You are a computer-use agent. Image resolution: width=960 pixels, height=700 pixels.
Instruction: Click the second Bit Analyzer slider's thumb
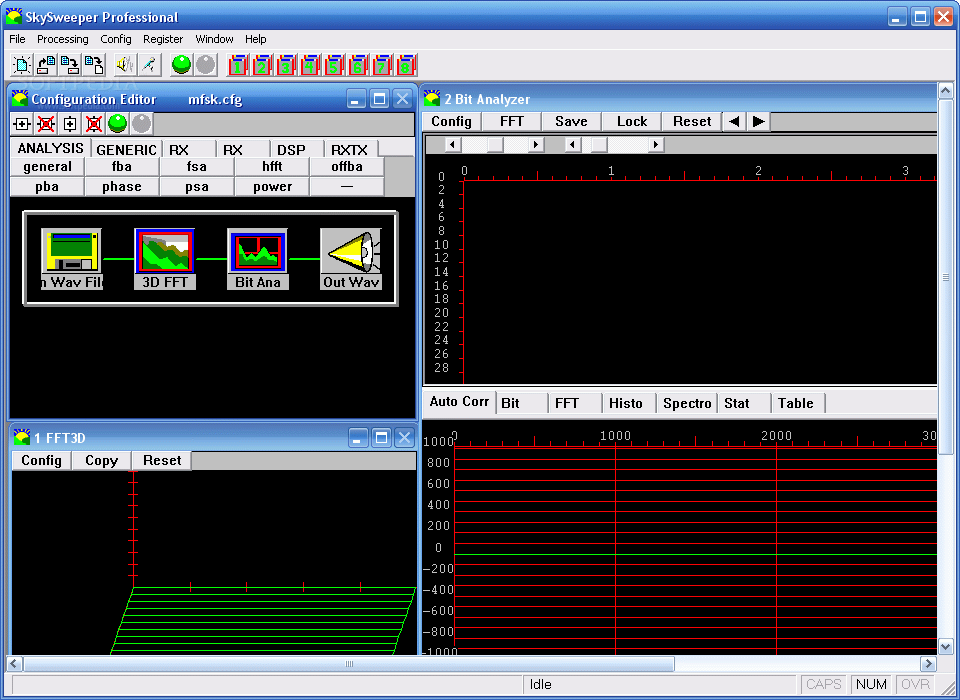click(x=599, y=145)
